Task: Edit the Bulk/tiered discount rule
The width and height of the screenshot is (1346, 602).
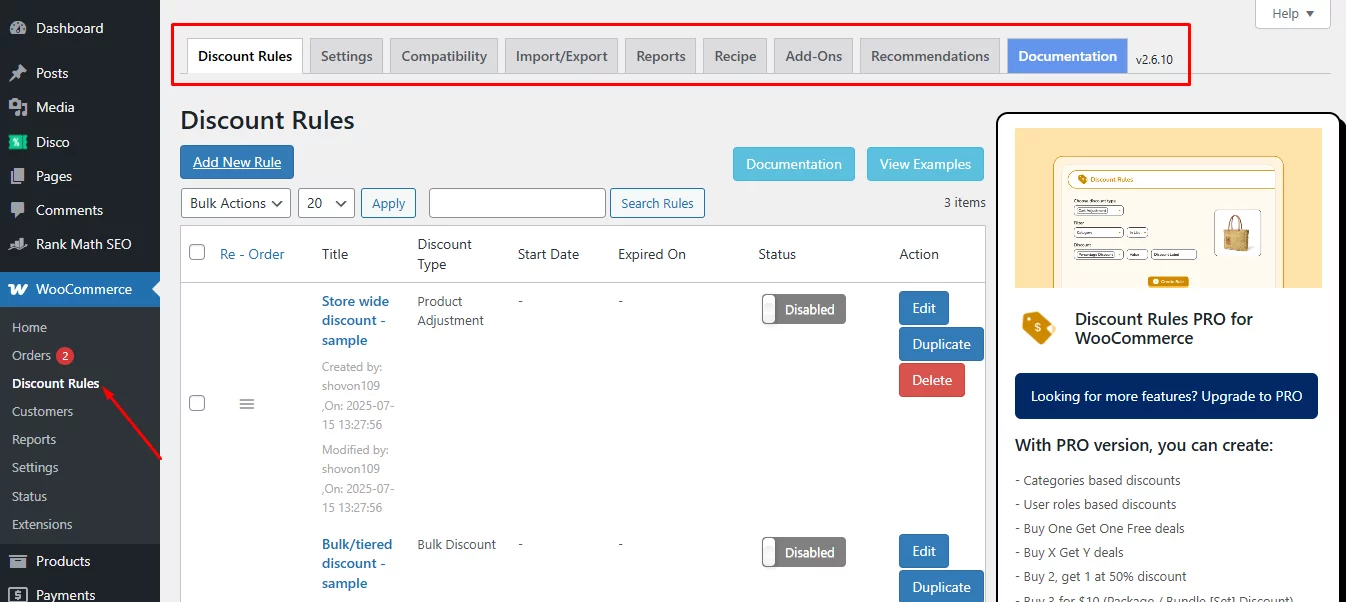Action: click(924, 551)
